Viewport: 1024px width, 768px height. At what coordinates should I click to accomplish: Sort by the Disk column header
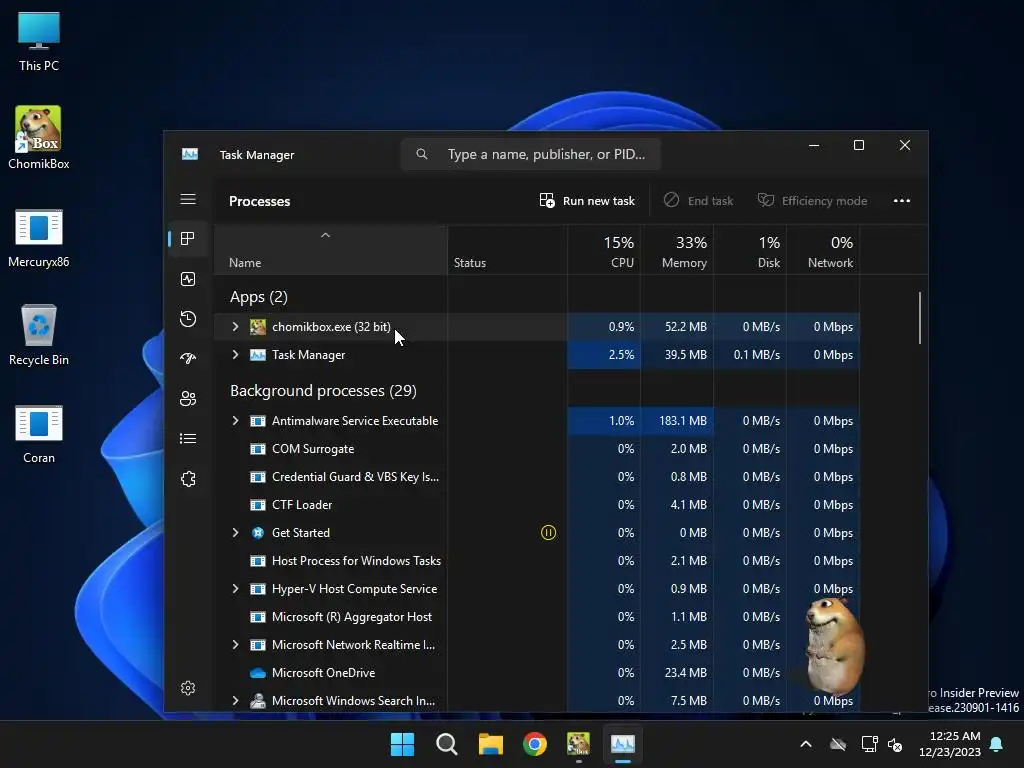tap(750, 250)
